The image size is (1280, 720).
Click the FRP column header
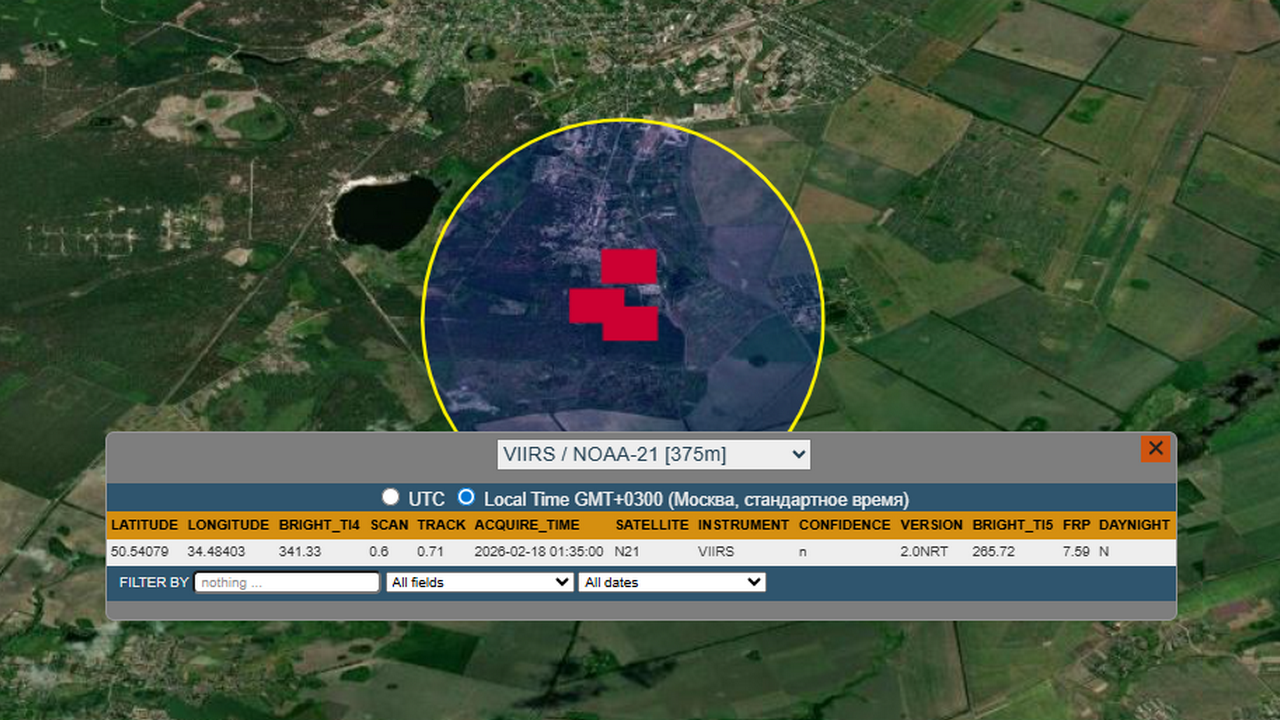(x=1076, y=525)
